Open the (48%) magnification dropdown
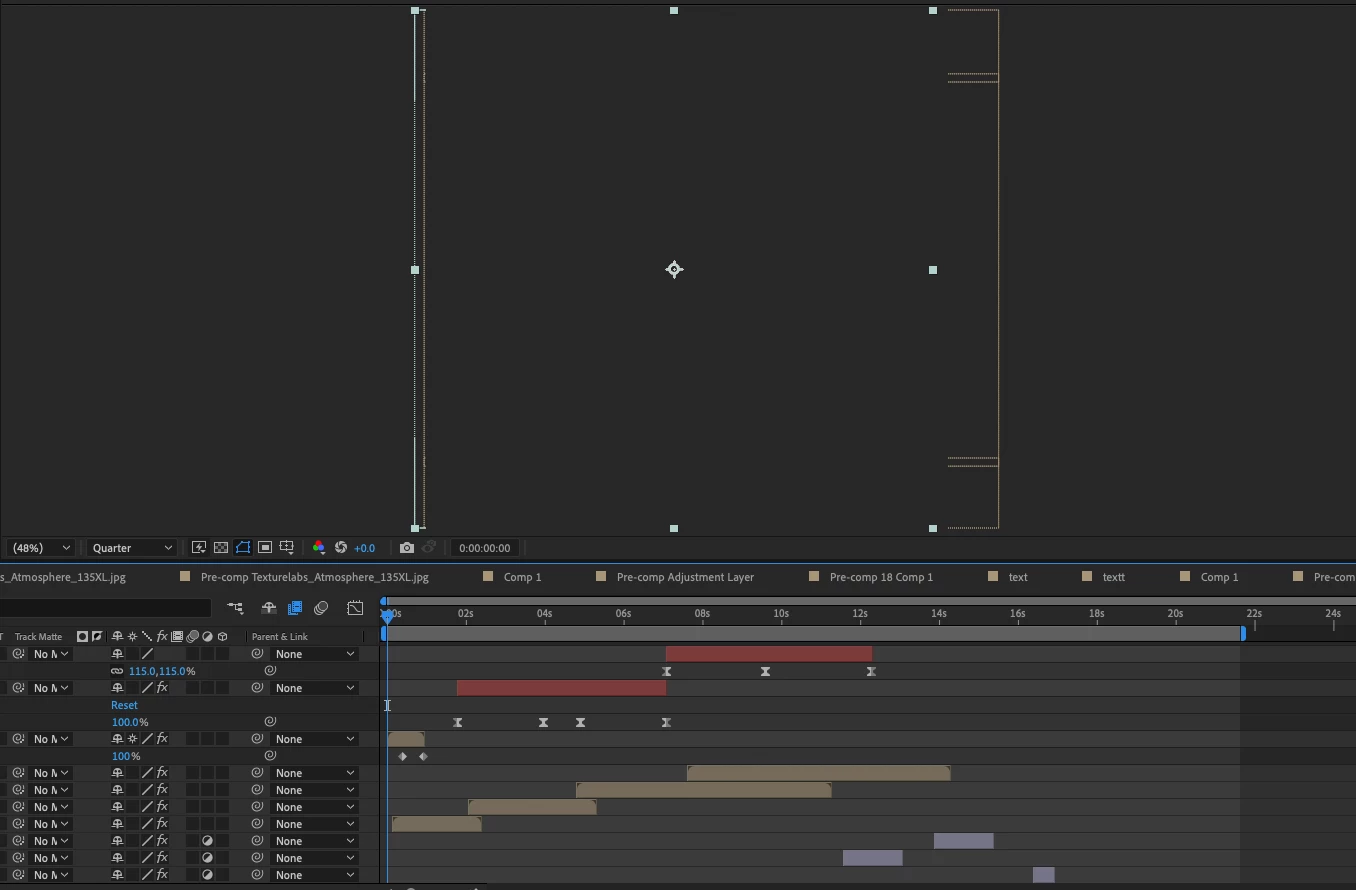This screenshot has height=890, width=1356. pos(41,548)
